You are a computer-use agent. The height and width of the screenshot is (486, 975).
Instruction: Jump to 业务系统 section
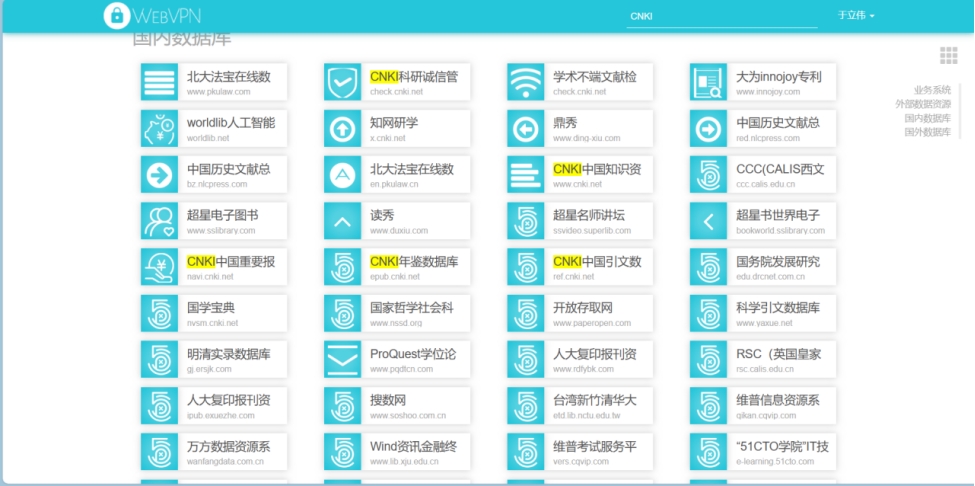[x=932, y=90]
